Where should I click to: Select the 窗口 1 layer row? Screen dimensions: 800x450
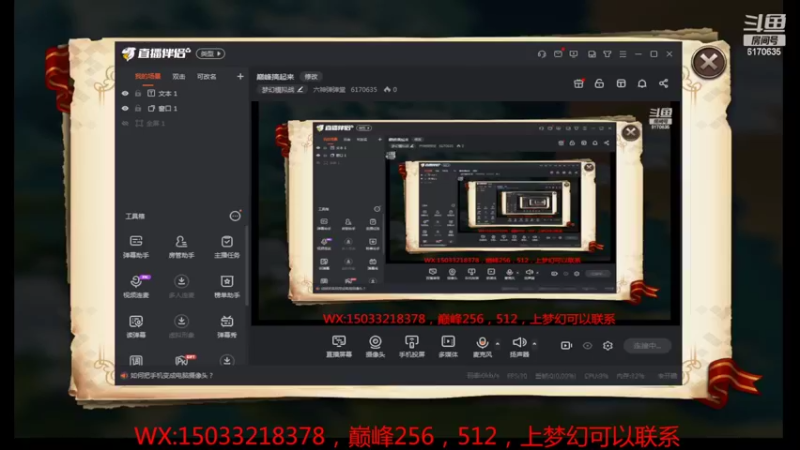181,108
